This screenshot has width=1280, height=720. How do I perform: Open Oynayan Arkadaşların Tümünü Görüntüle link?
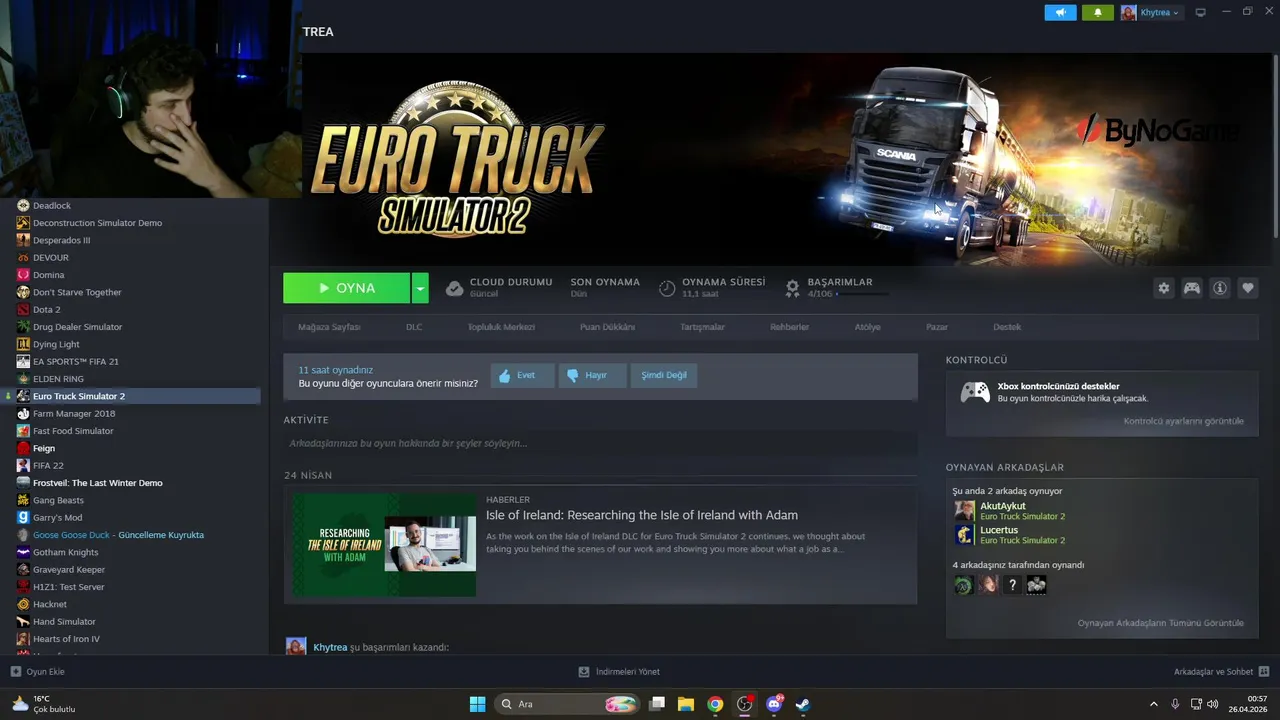click(x=1161, y=623)
